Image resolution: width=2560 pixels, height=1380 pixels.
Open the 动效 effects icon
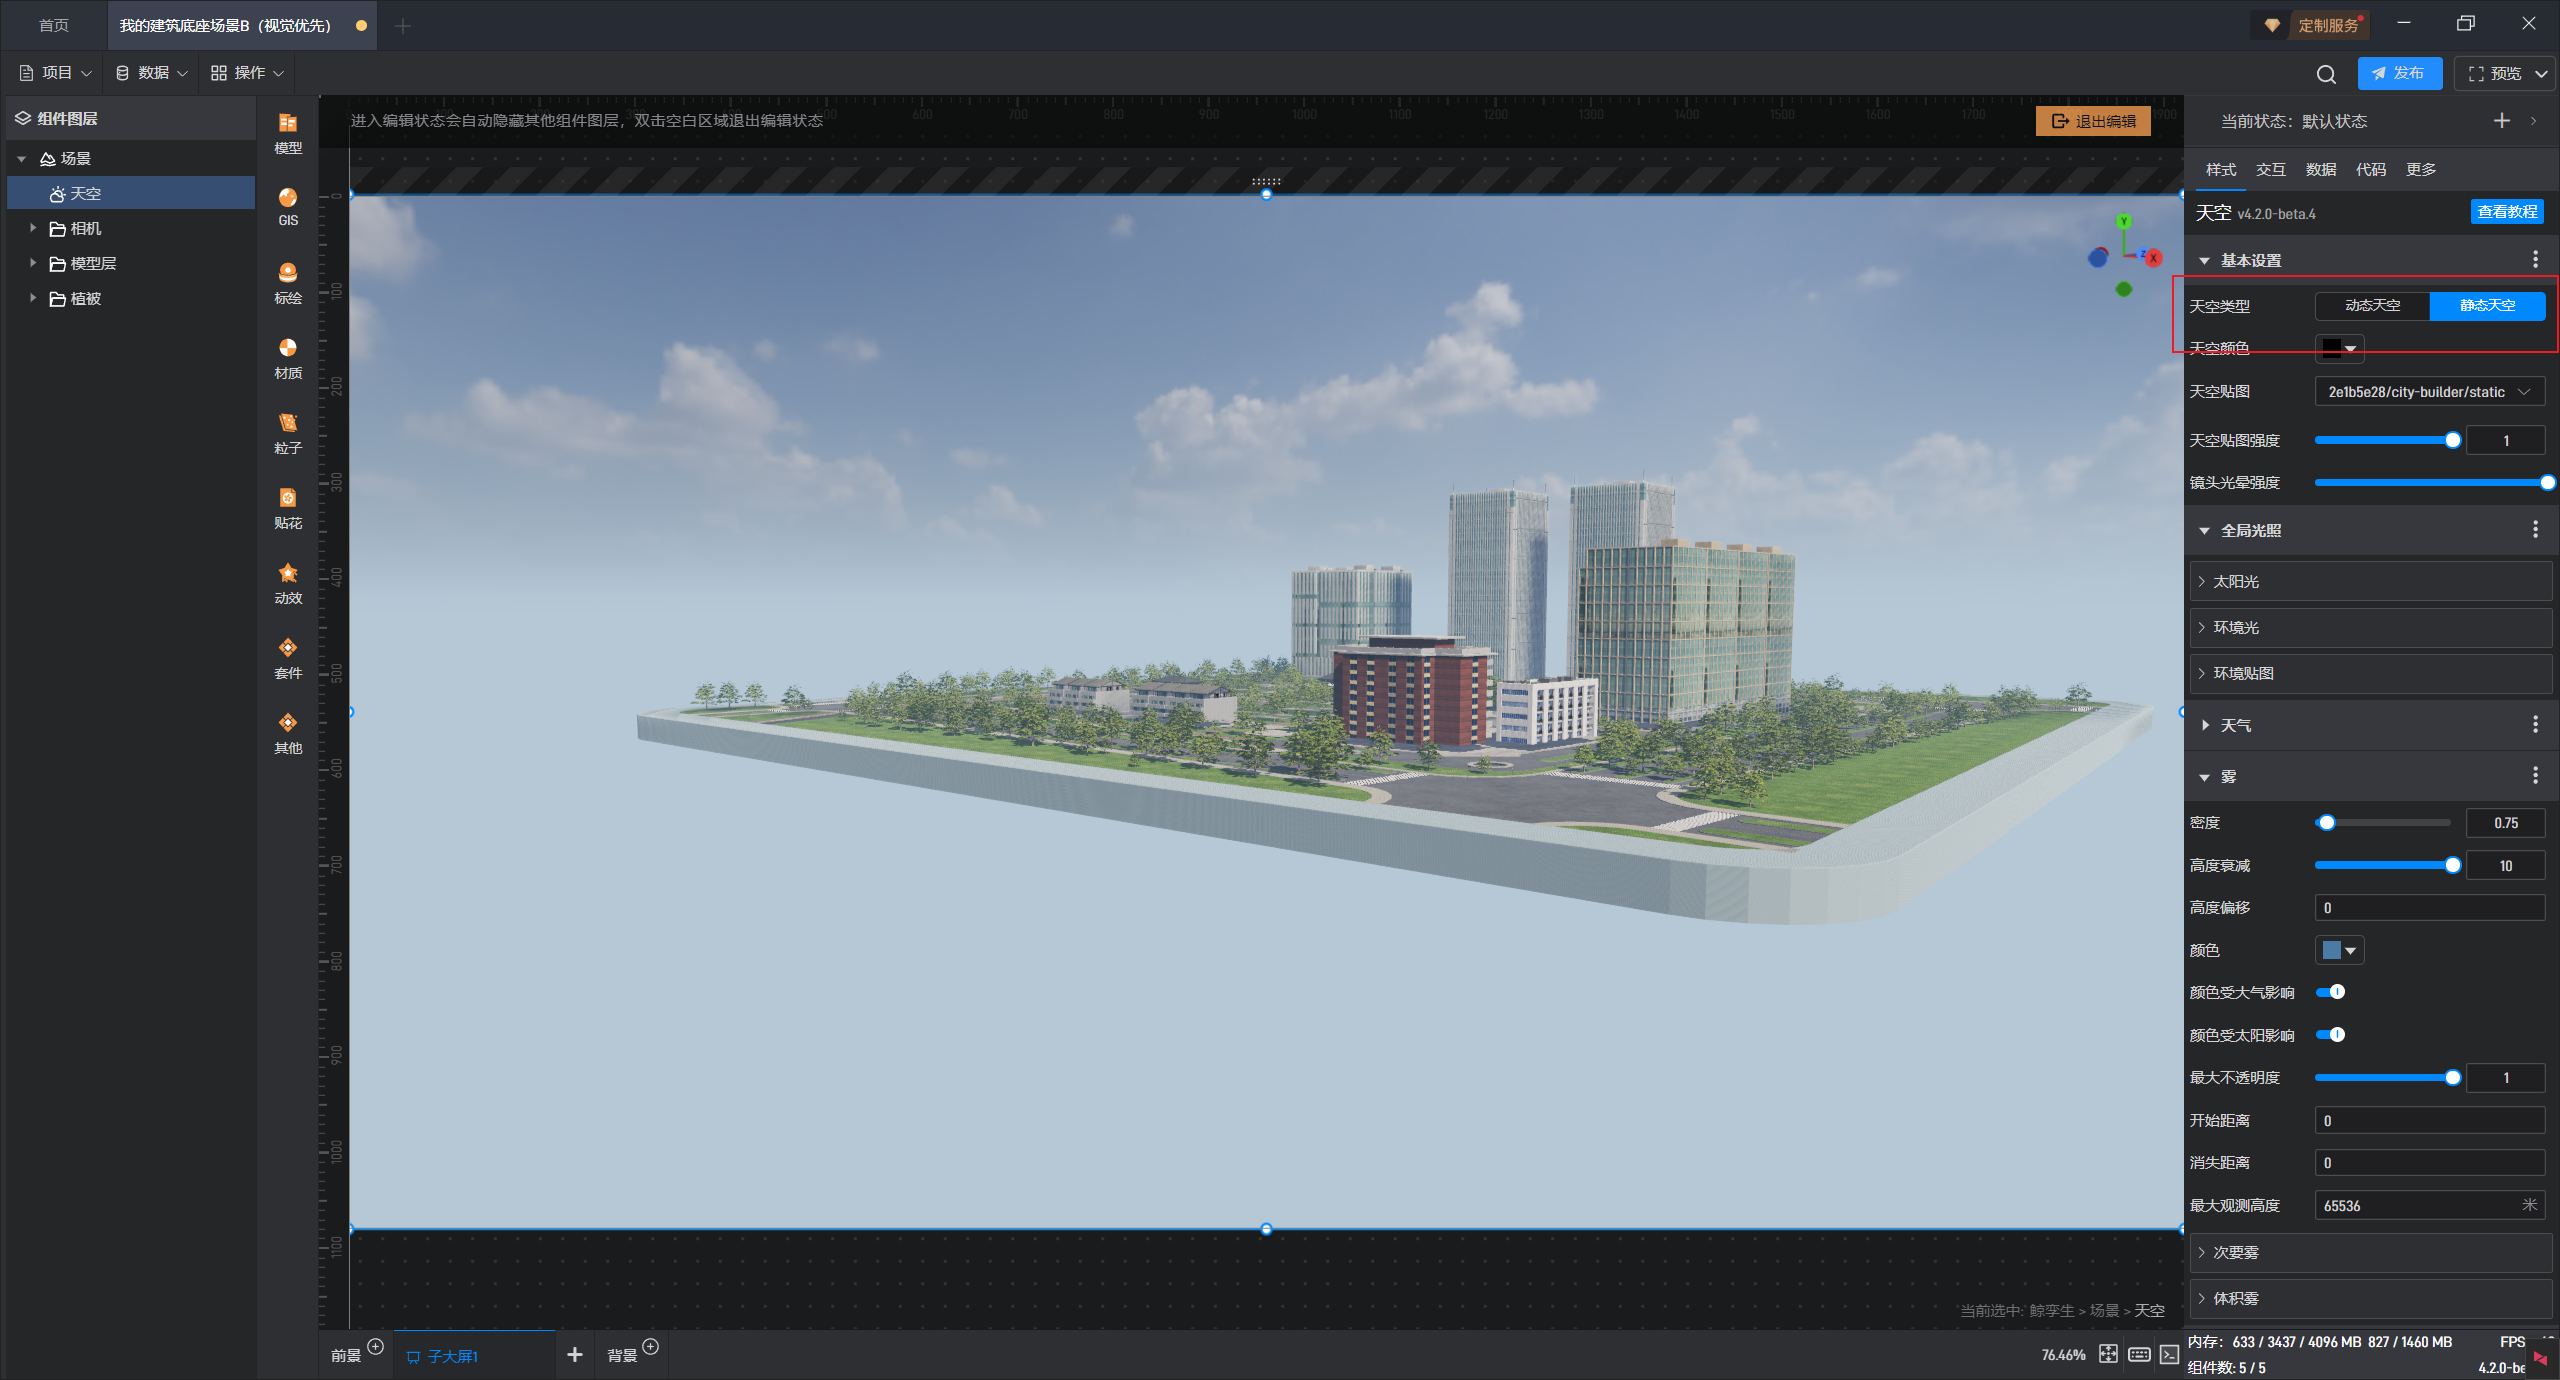tap(288, 583)
